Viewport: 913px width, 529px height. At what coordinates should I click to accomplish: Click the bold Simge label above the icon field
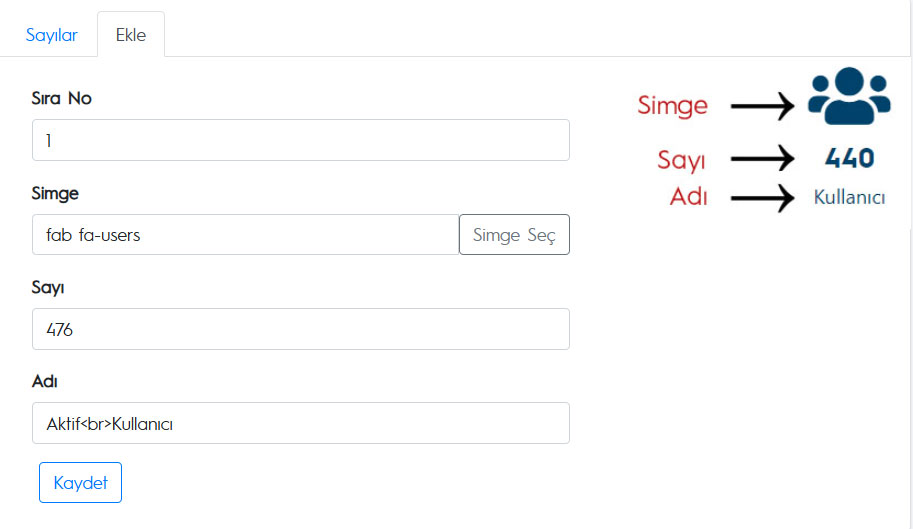[x=55, y=193]
